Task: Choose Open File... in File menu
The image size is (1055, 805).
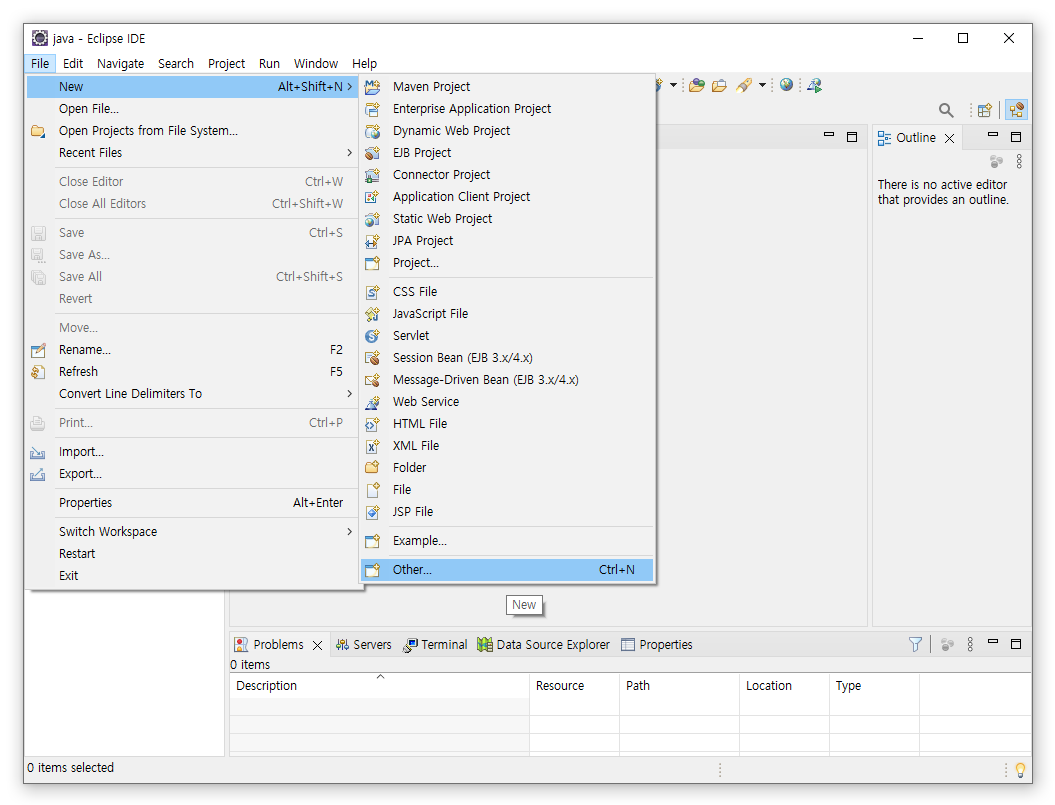Action: [x=192, y=109]
